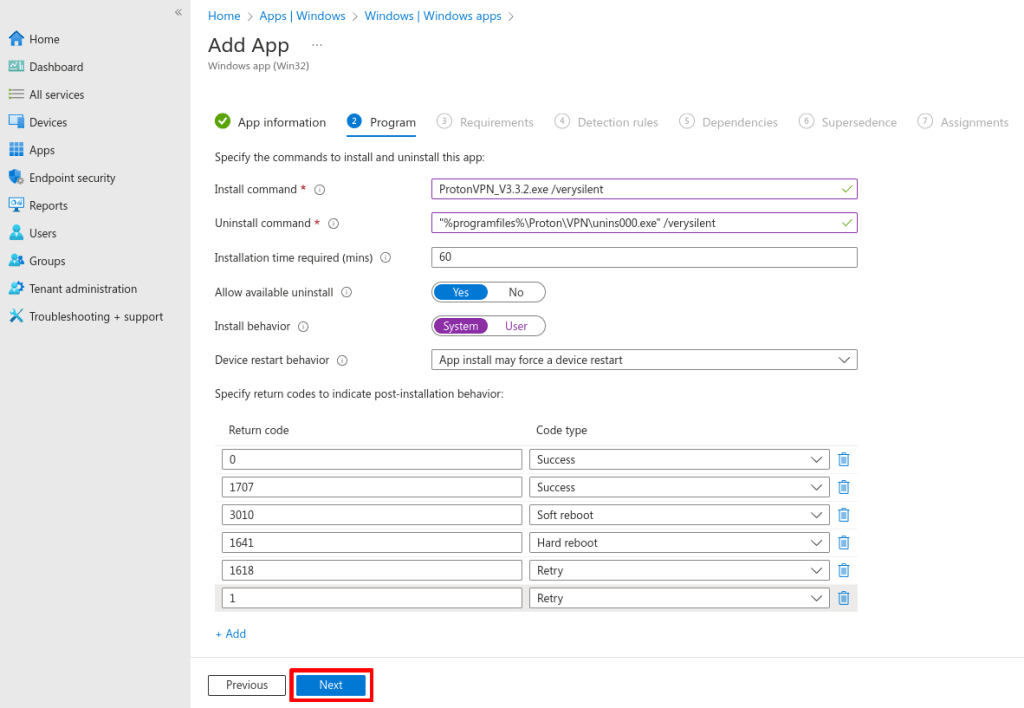The width and height of the screenshot is (1024, 708).
Task: Open code type dropdown for code 1
Action: click(679, 598)
